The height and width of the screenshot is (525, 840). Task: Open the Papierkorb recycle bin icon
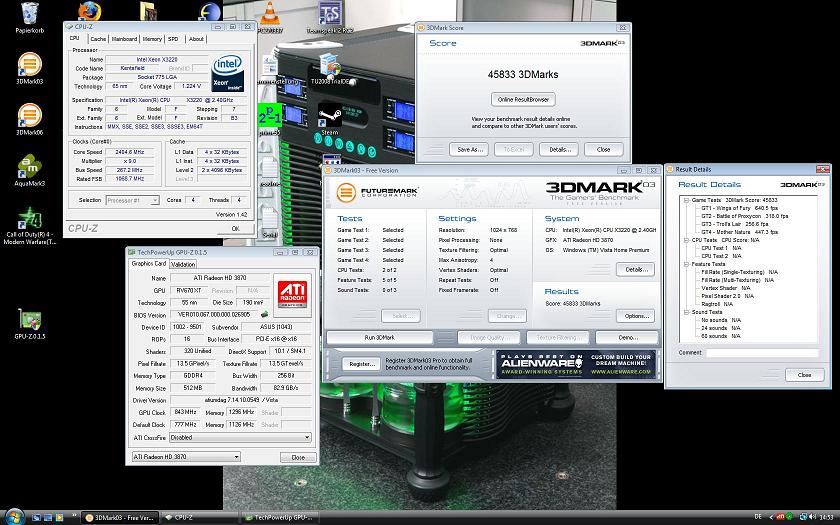click(x=29, y=18)
